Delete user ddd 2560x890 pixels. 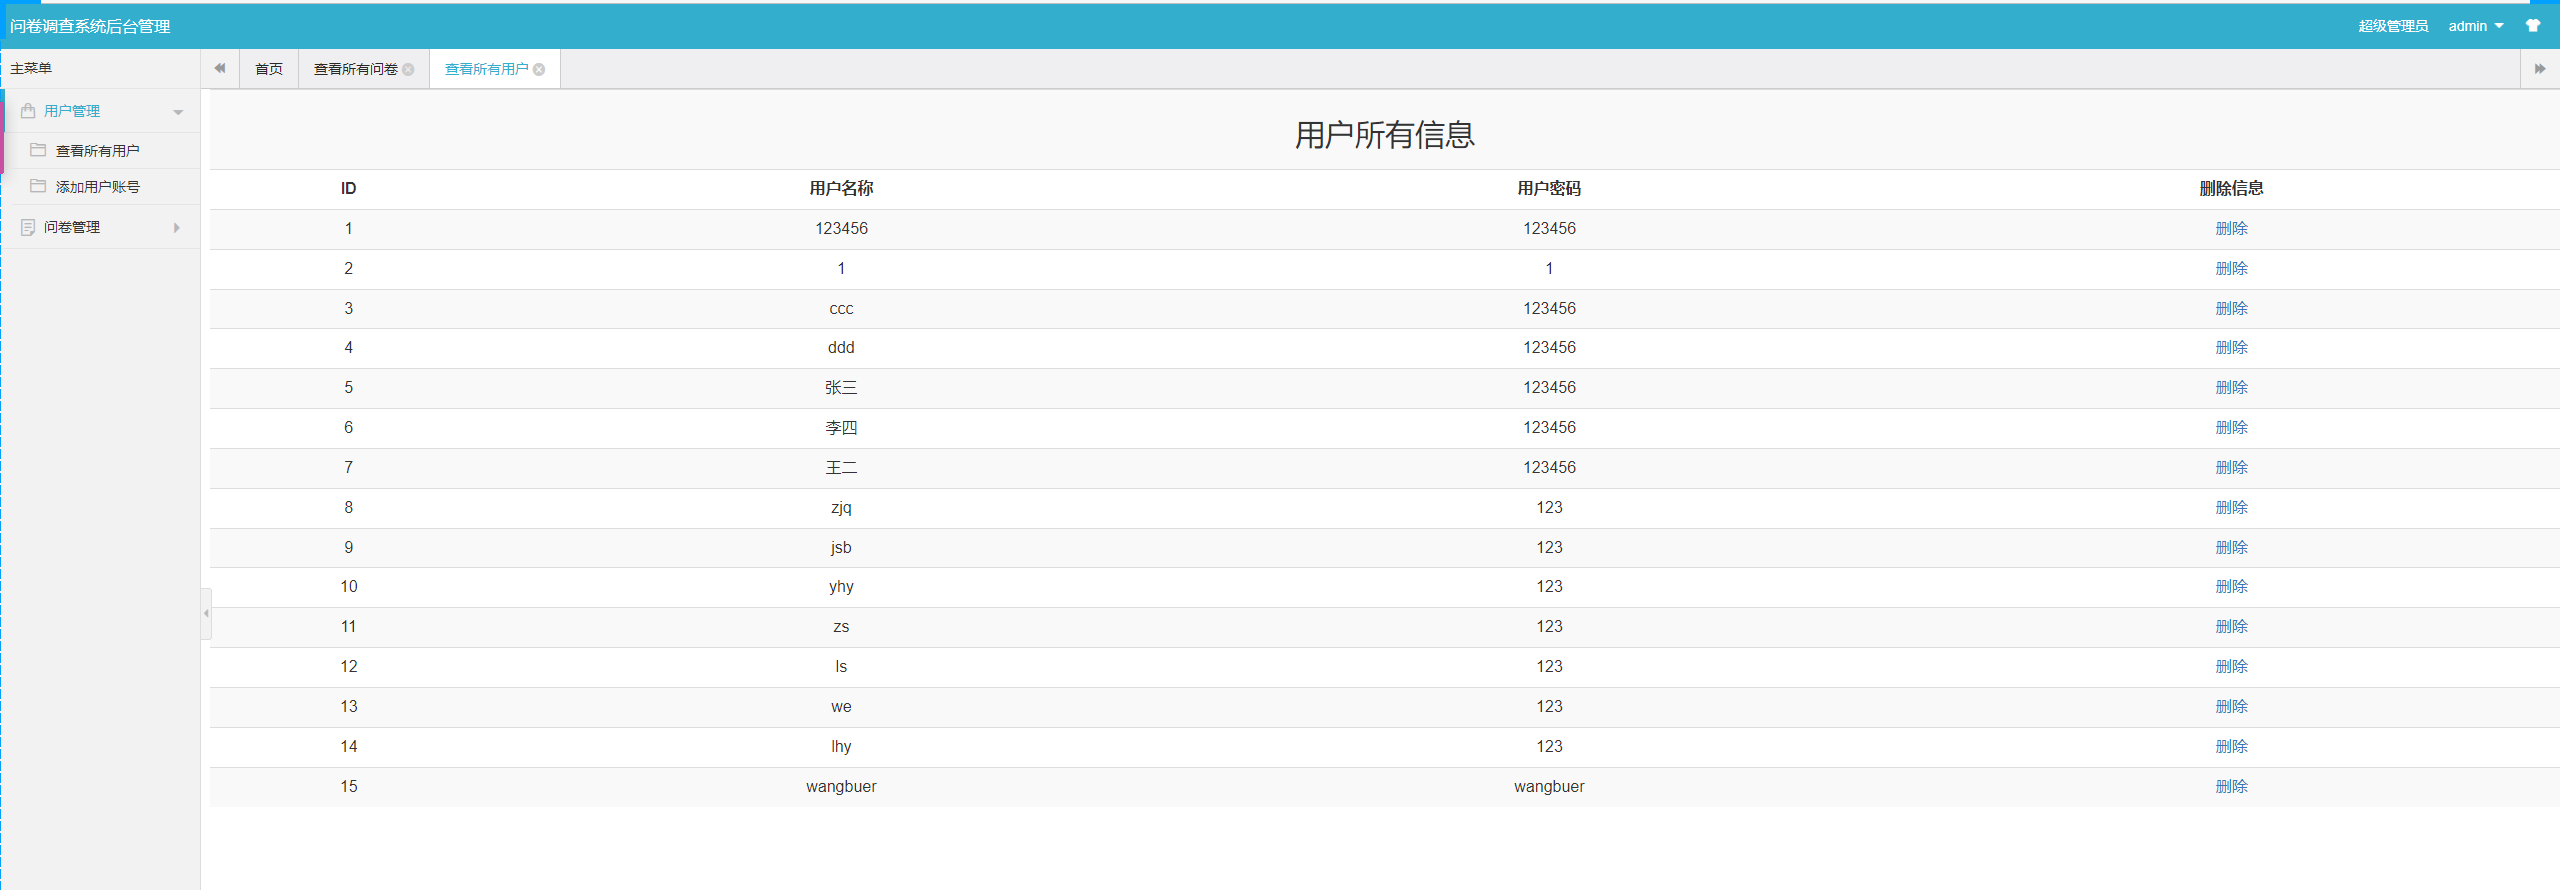click(2231, 347)
